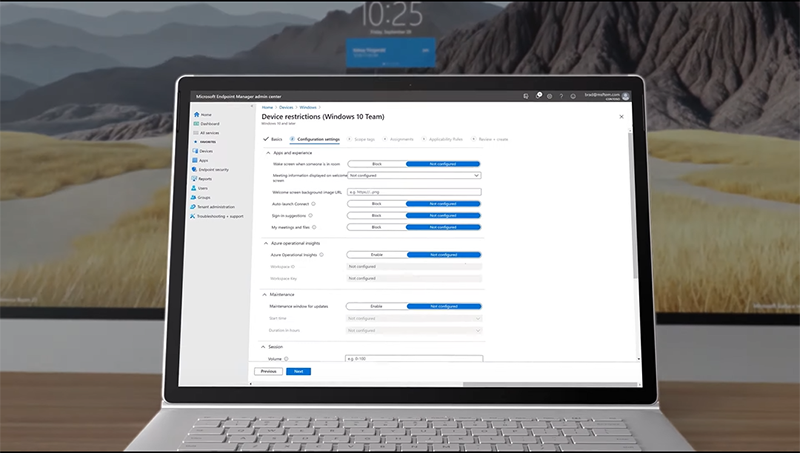Set My meetings and files to Block

[x=377, y=227]
